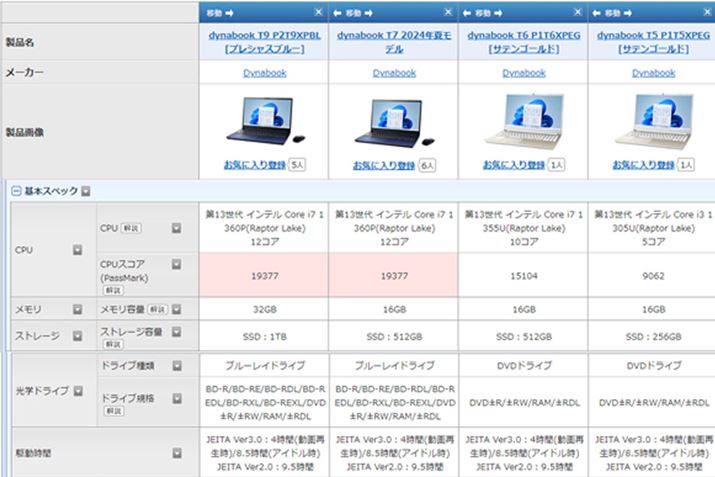Click Dynabook maker link under T7

click(x=394, y=73)
